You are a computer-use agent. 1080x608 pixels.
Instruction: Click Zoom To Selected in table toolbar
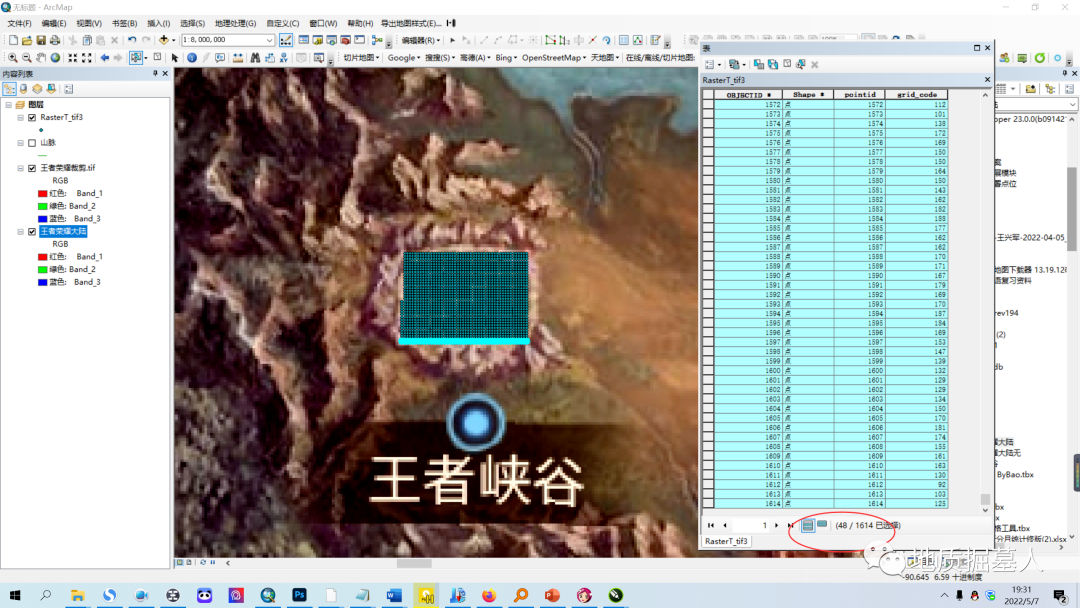pos(801,64)
